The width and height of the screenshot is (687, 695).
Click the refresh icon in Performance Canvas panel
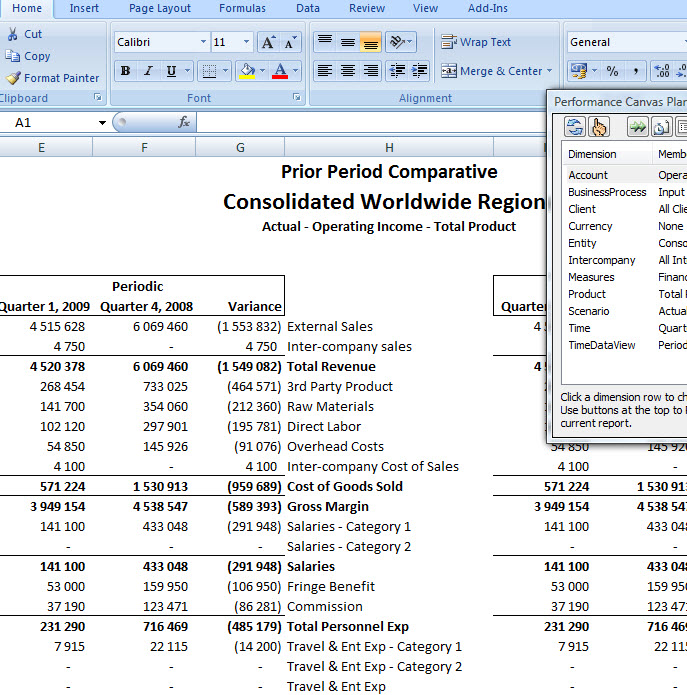(574, 127)
